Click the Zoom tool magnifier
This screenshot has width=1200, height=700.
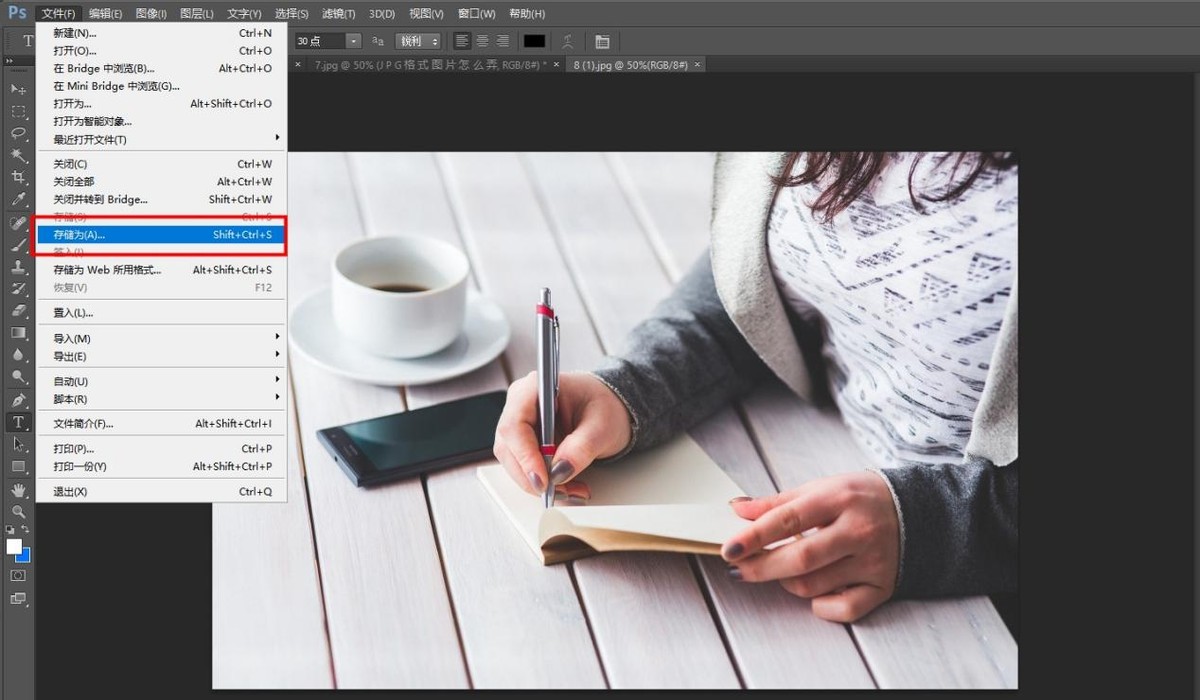coord(18,511)
